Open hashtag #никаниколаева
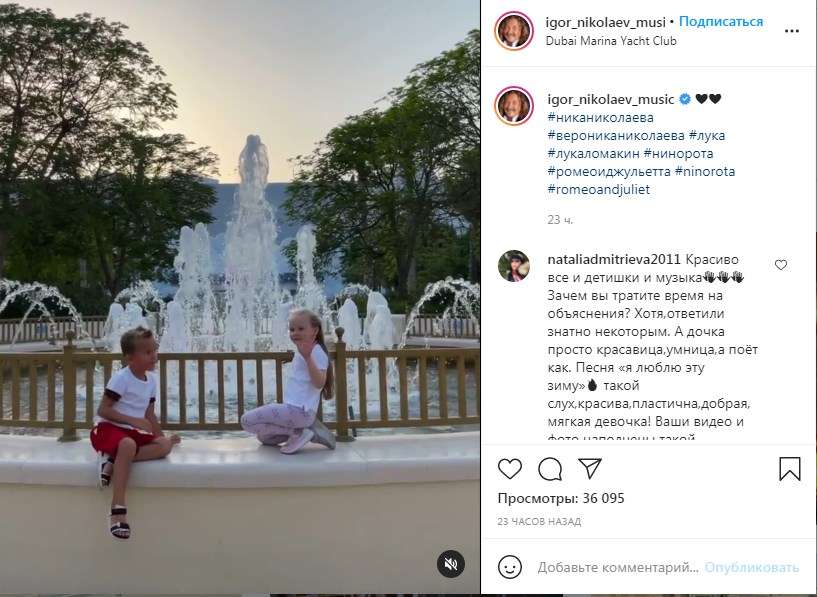The height and width of the screenshot is (597, 817). point(600,117)
